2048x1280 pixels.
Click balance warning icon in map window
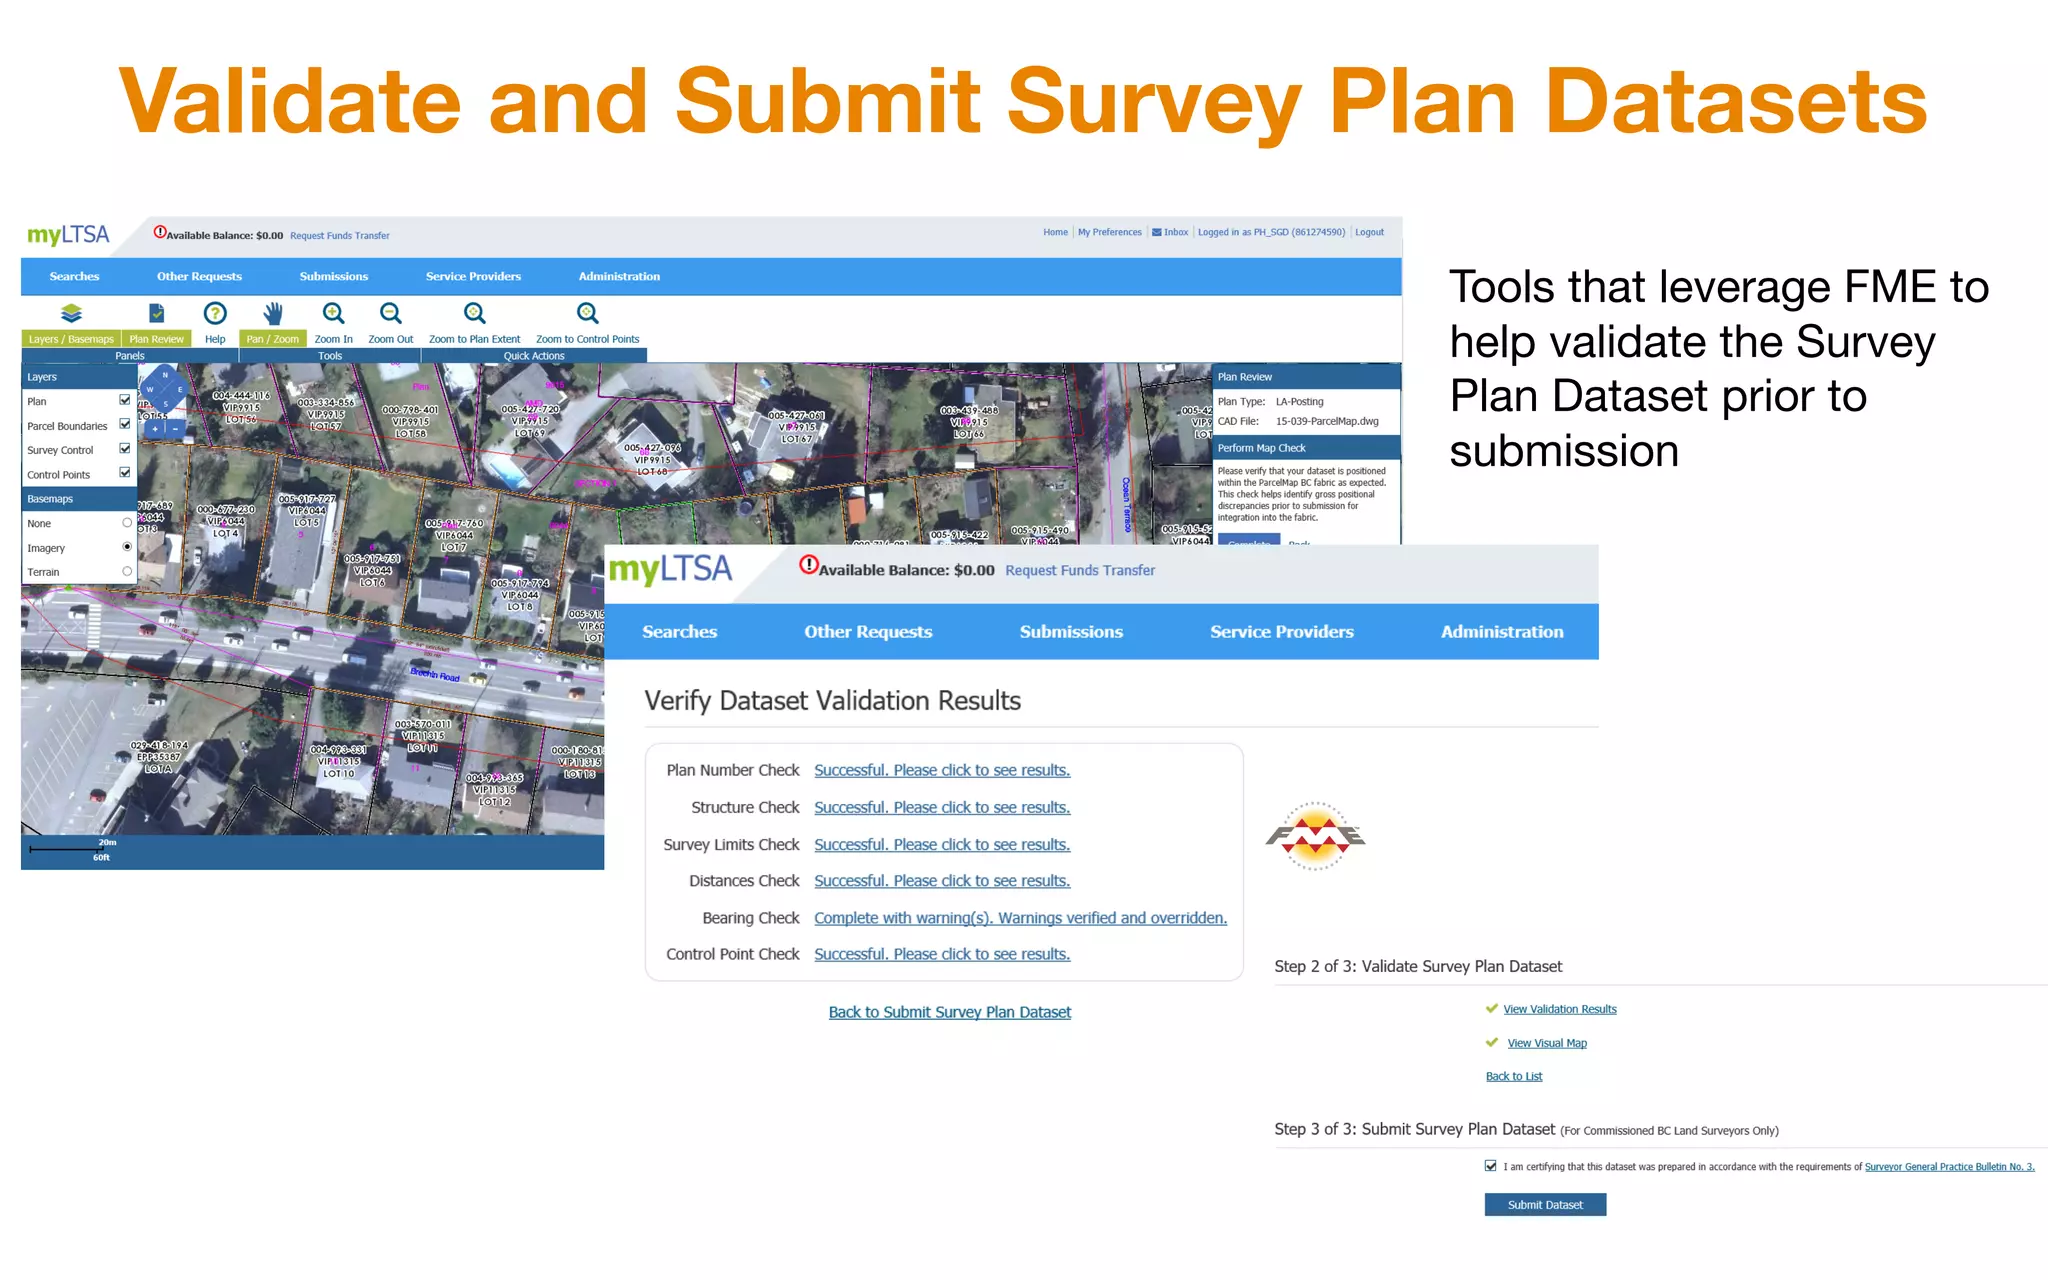click(160, 232)
